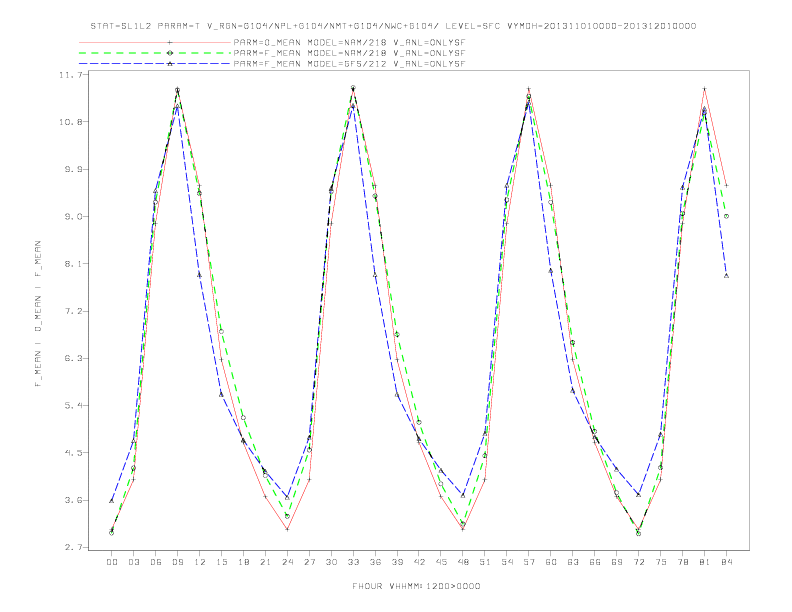This screenshot has width=792, height=612.
Task: Click x-axis tick label 09
Action: (177, 562)
